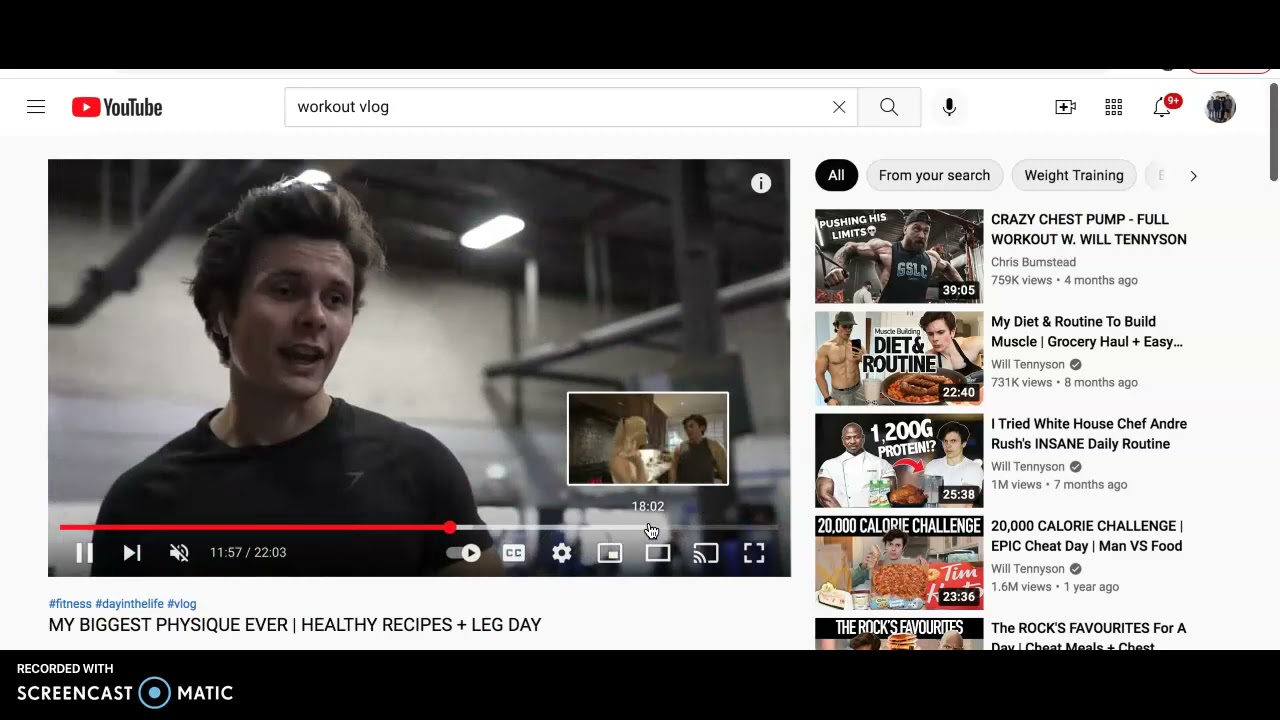The width and height of the screenshot is (1280, 720).
Task: Open the YouTube apps grid icon
Action: (x=1114, y=107)
